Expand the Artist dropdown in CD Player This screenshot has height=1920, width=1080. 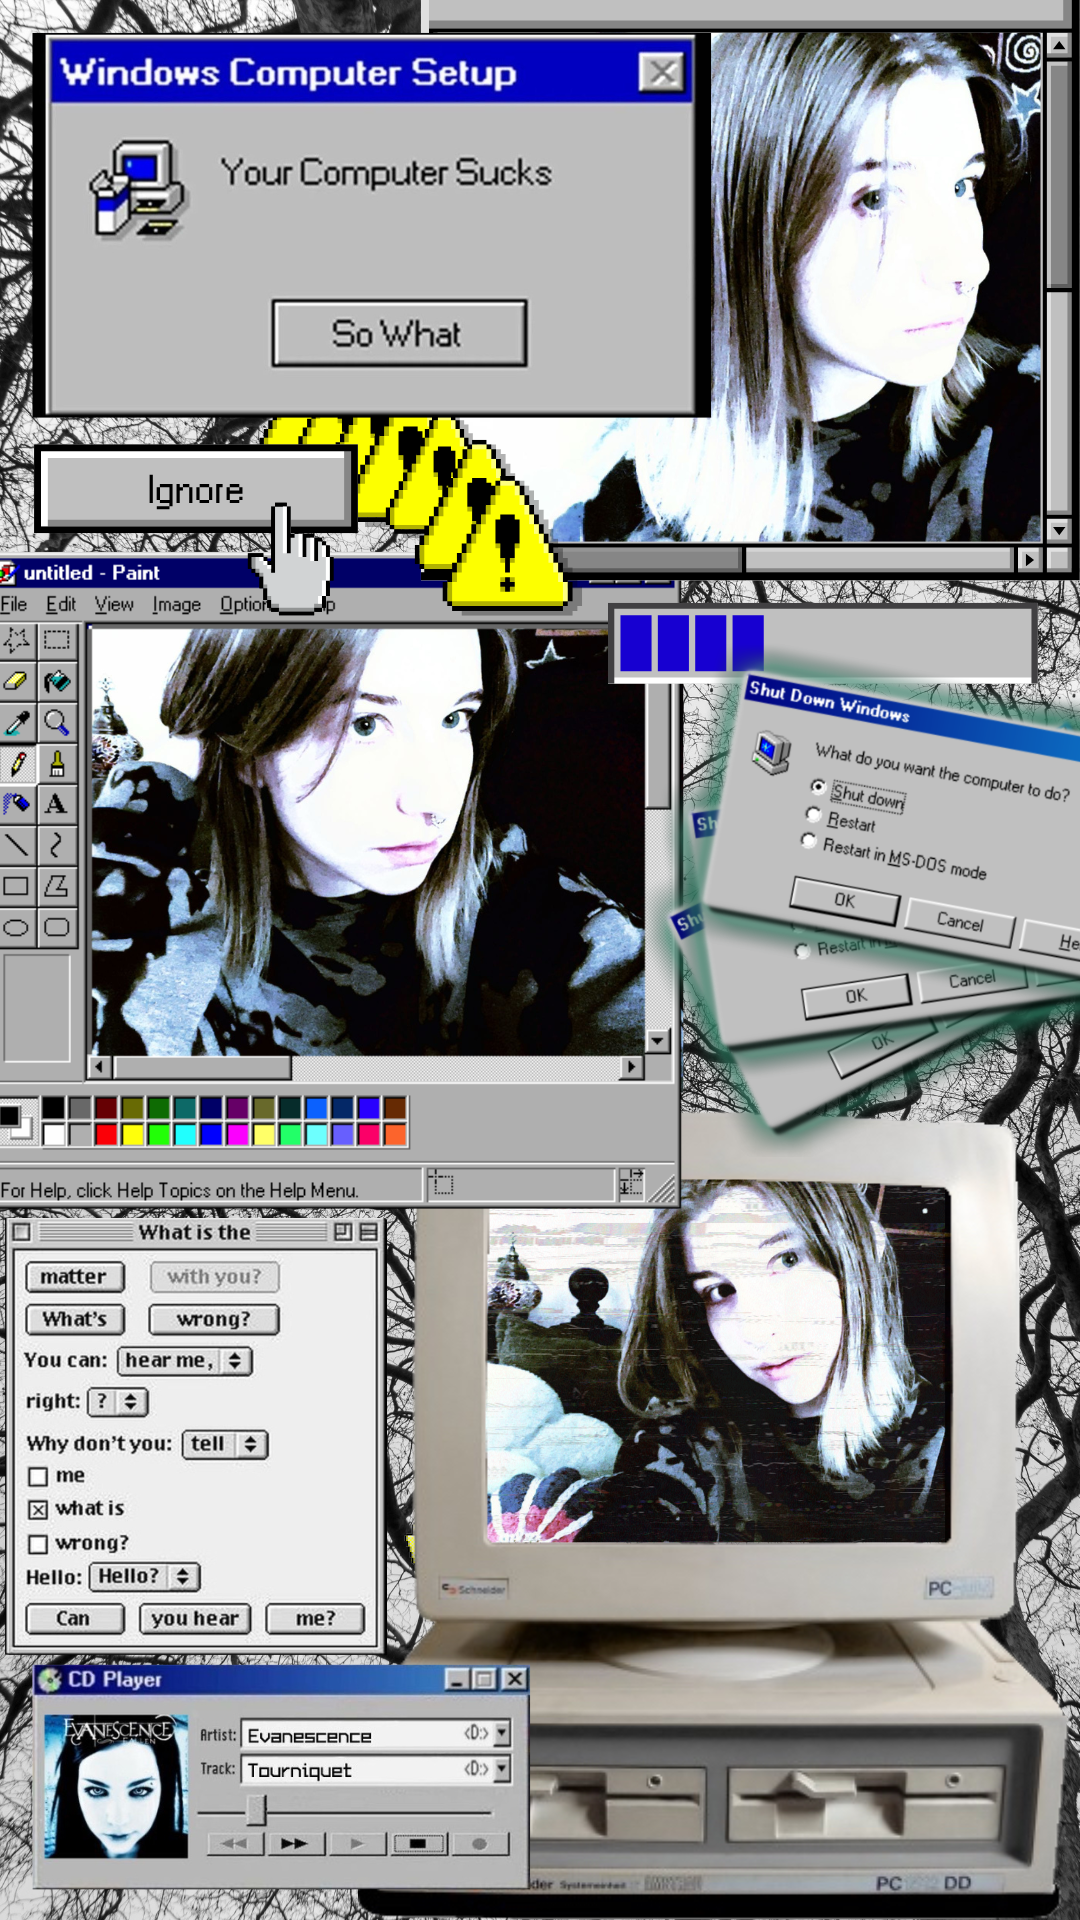click(502, 1733)
